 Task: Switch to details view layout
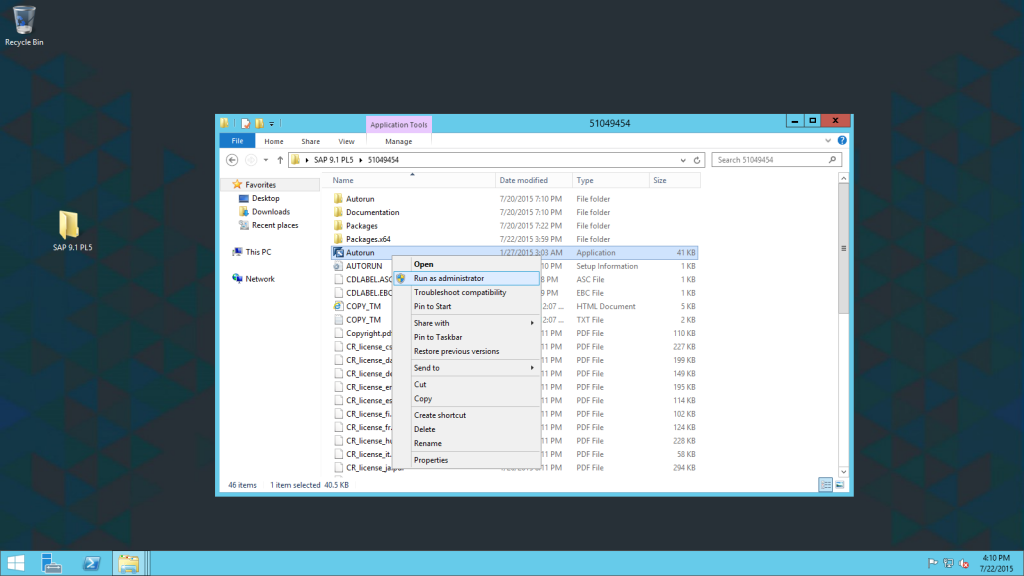coord(825,485)
